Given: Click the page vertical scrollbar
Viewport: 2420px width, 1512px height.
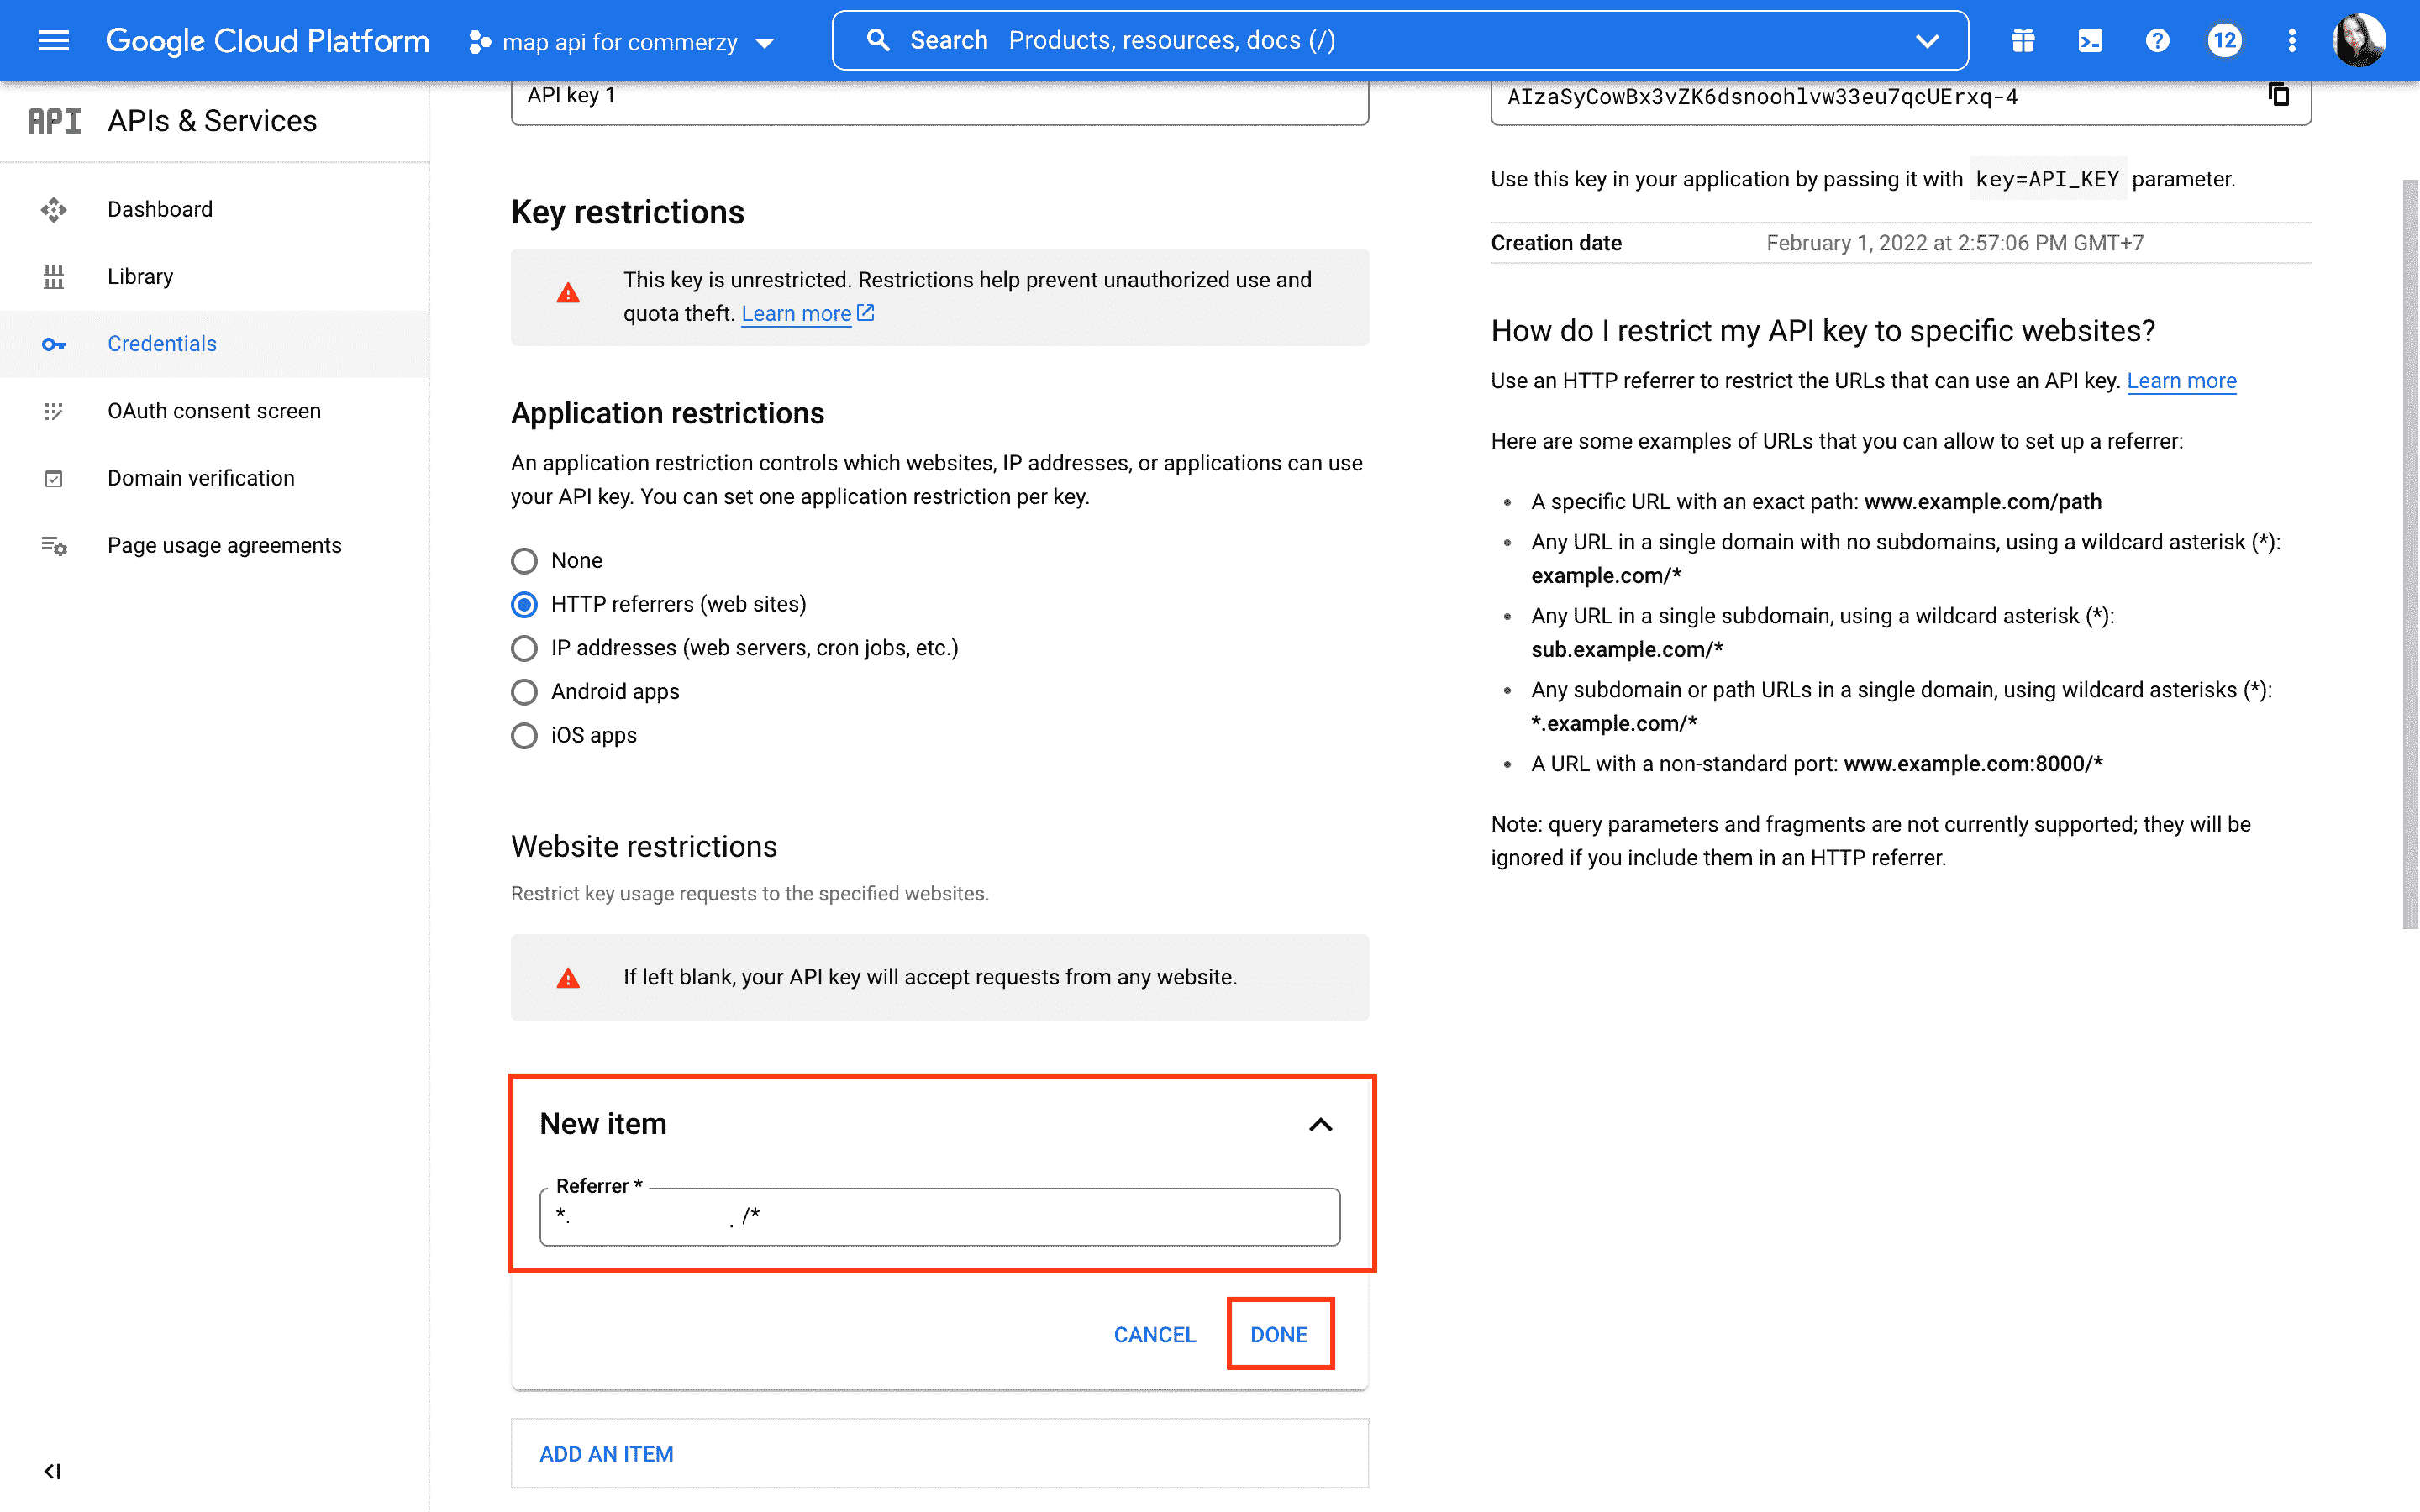Looking at the screenshot, I should [x=2410, y=555].
